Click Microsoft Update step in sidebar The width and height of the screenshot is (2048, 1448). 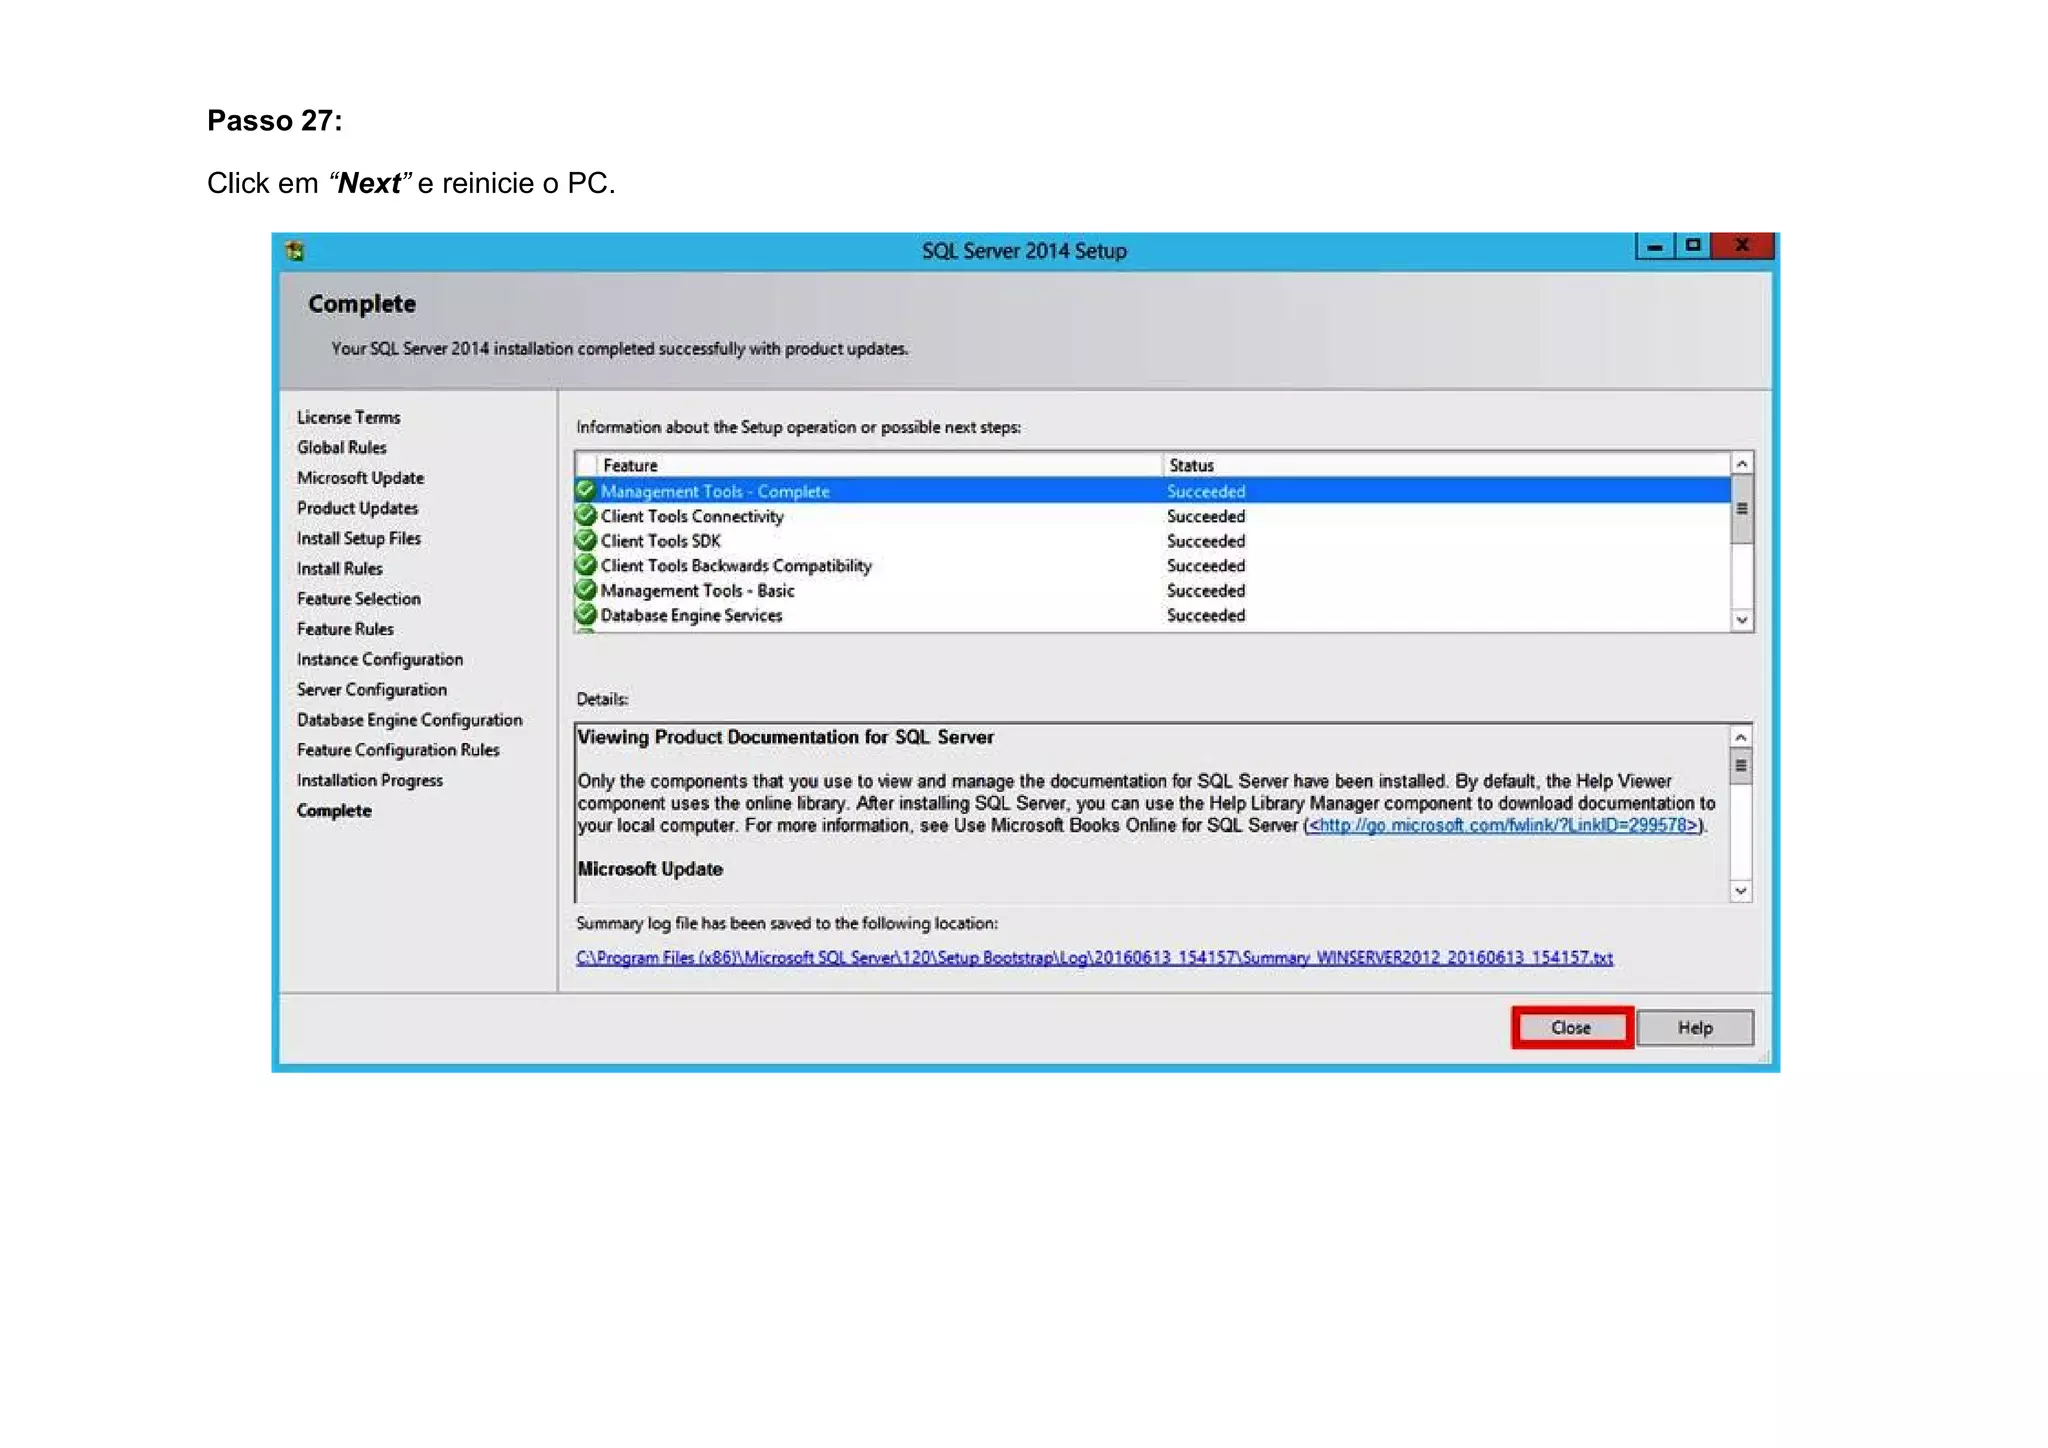360,478
